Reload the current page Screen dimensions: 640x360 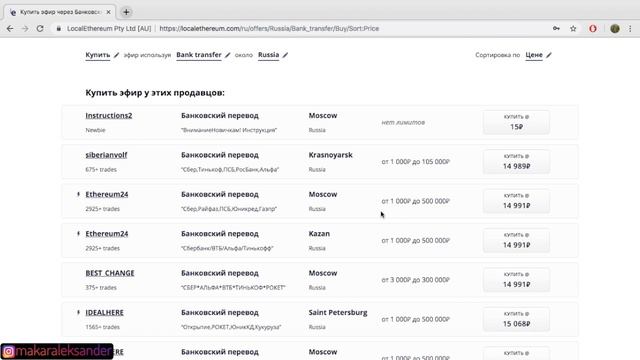[x=40, y=29]
